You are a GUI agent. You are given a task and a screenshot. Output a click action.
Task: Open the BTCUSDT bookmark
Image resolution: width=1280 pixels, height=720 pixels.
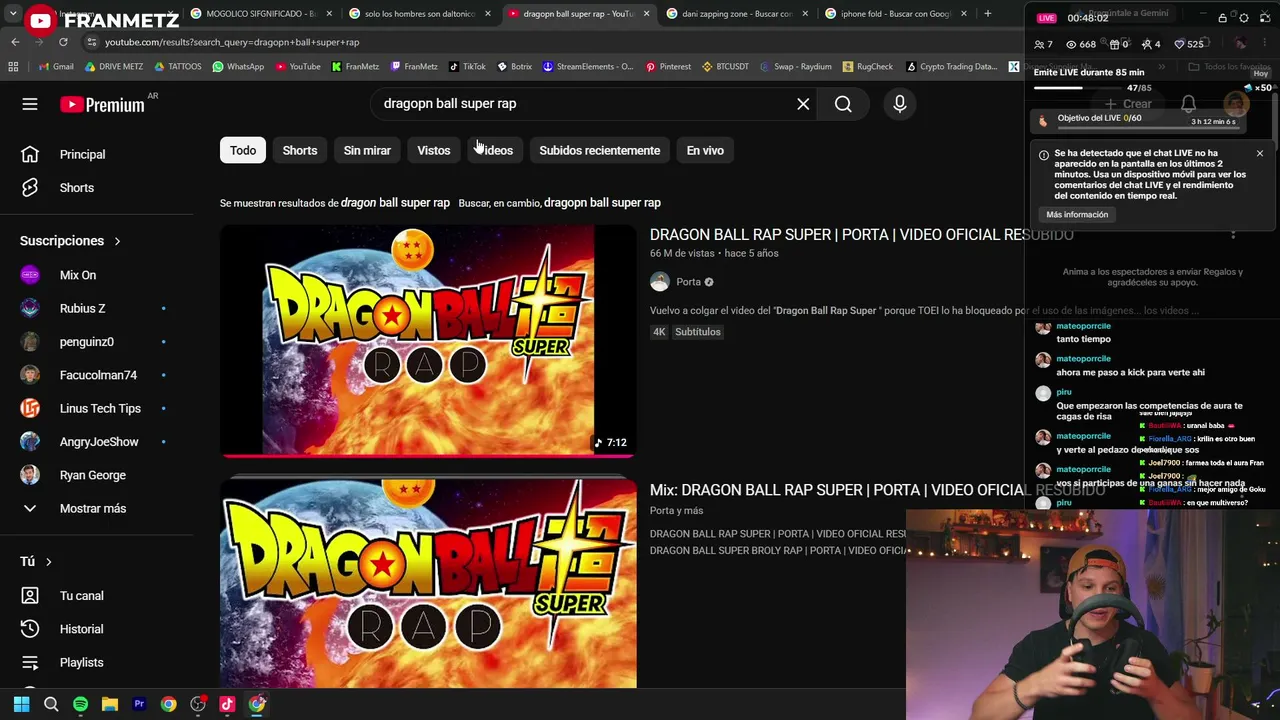(725, 67)
